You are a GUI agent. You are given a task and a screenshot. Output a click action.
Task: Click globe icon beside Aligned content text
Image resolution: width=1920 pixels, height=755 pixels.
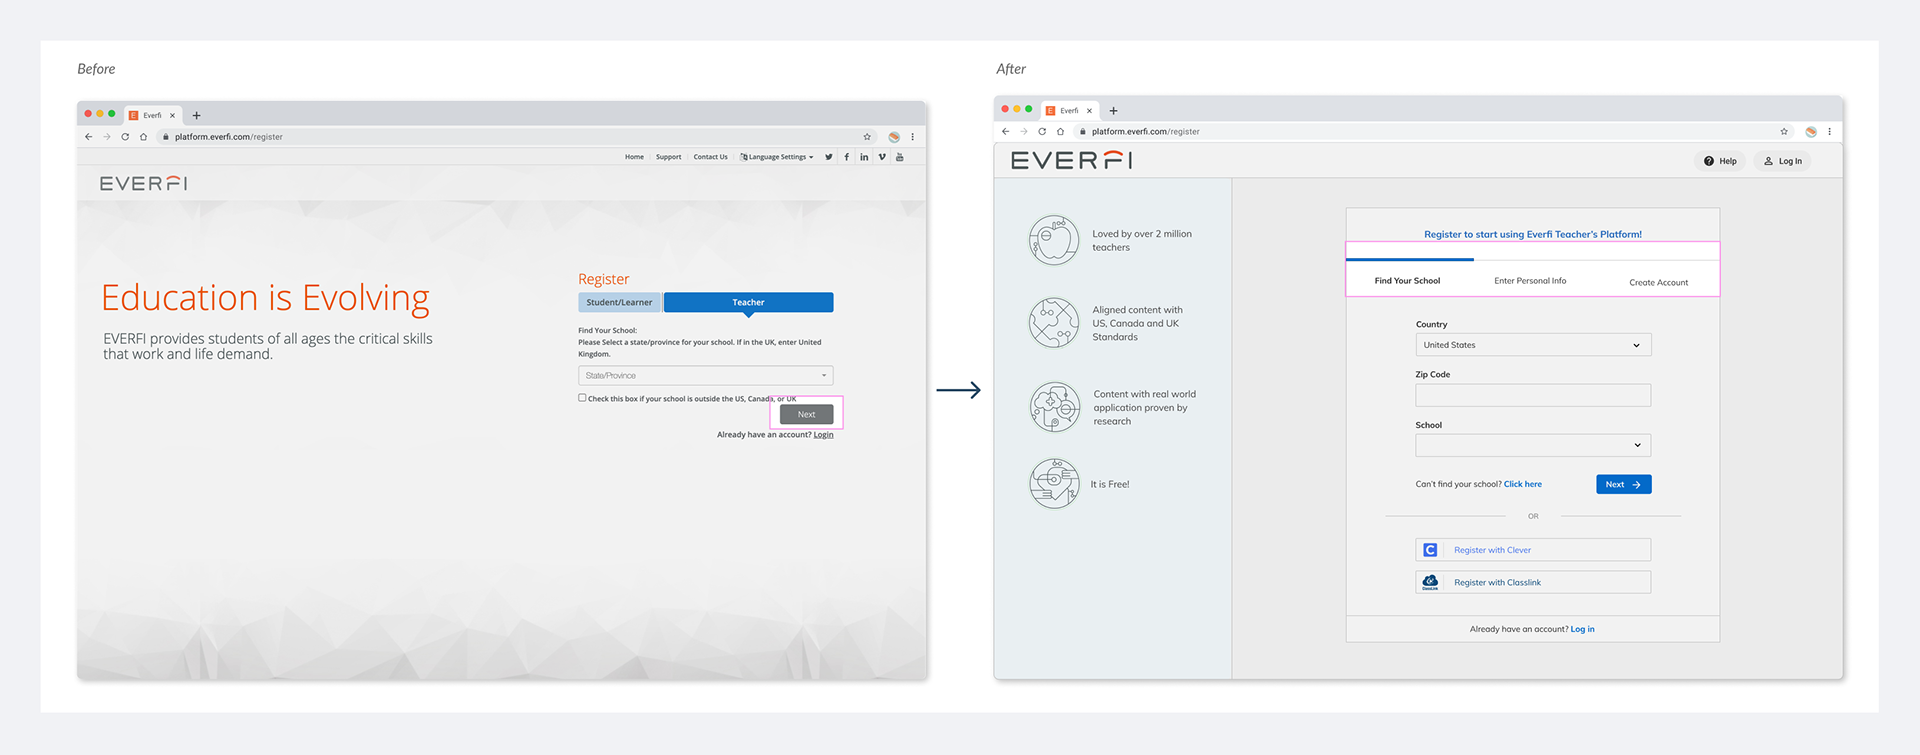[x=1055, y=323]
